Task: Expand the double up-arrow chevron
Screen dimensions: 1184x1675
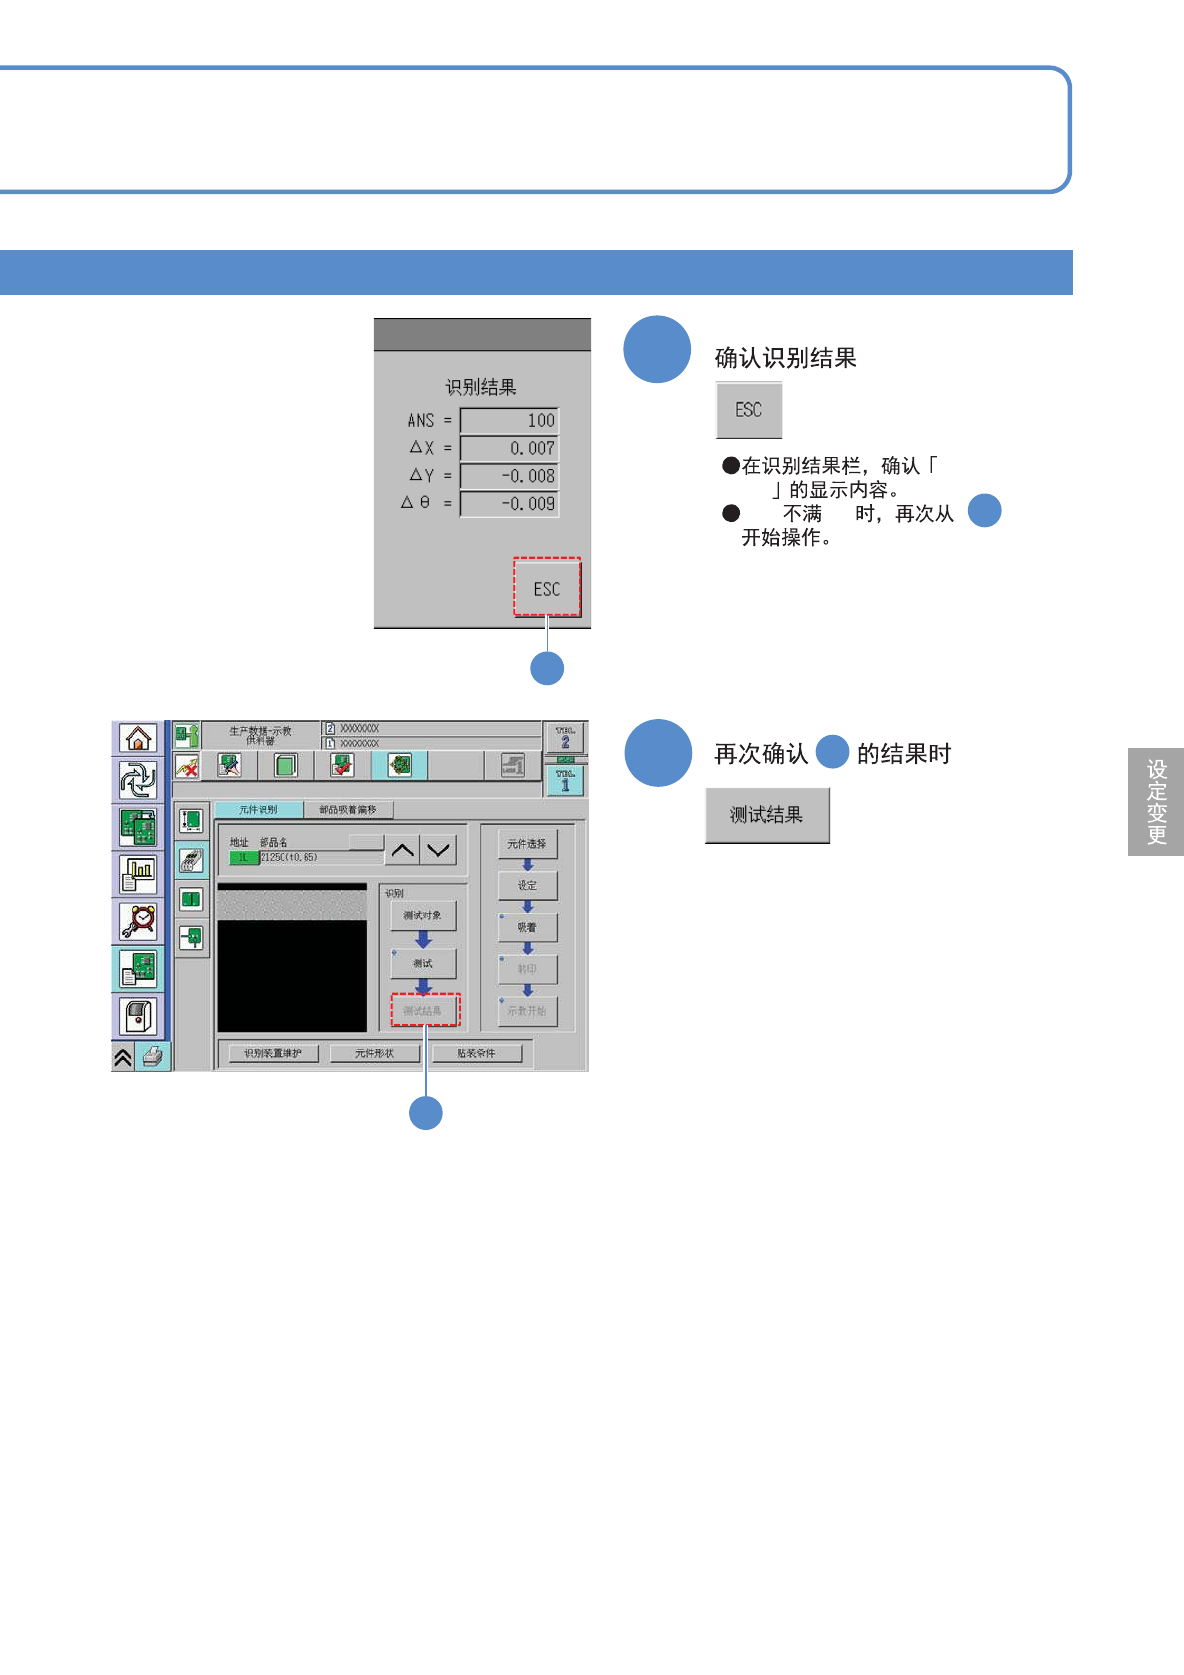Action: (123, 1057)
